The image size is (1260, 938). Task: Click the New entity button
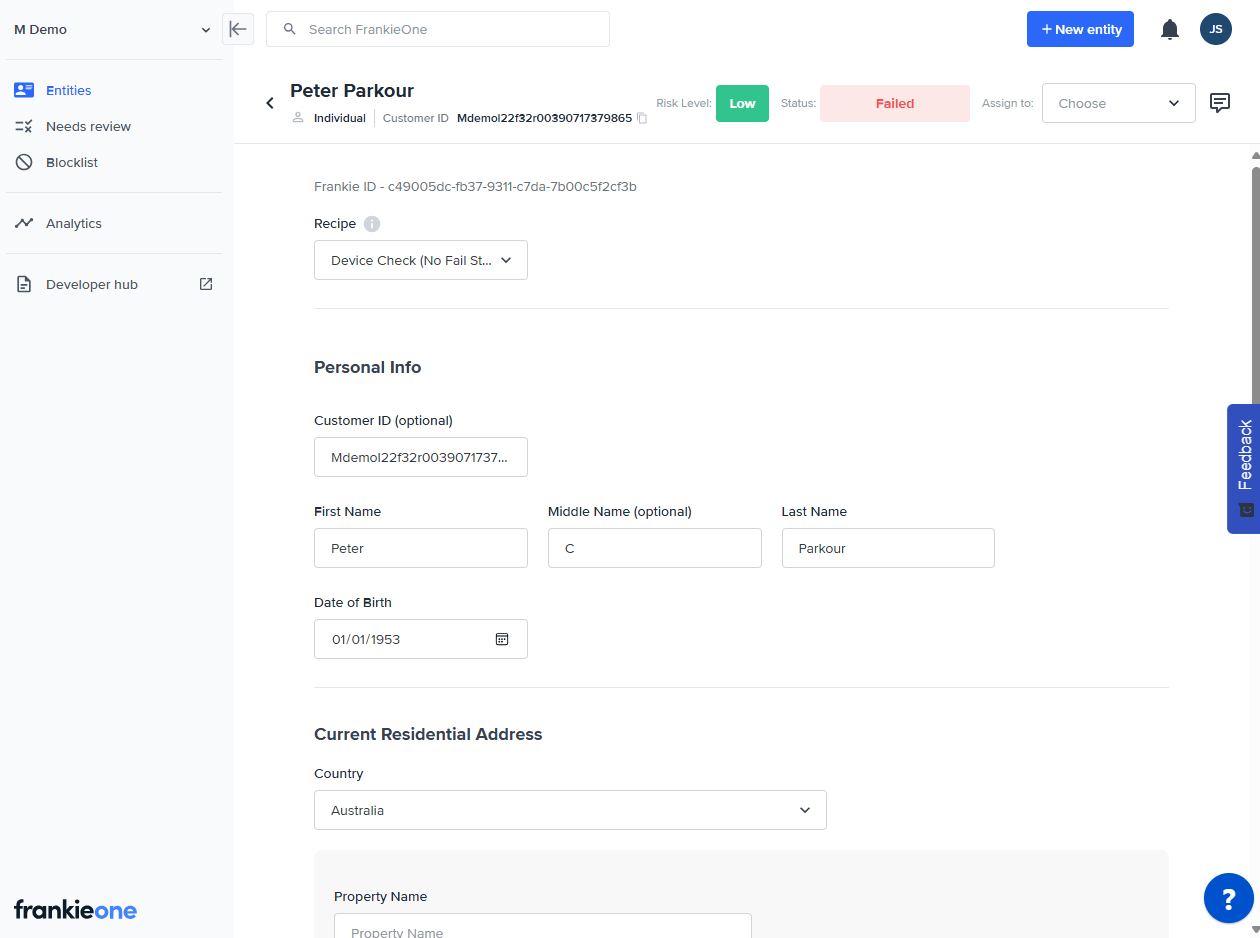tap(1080, 29)
